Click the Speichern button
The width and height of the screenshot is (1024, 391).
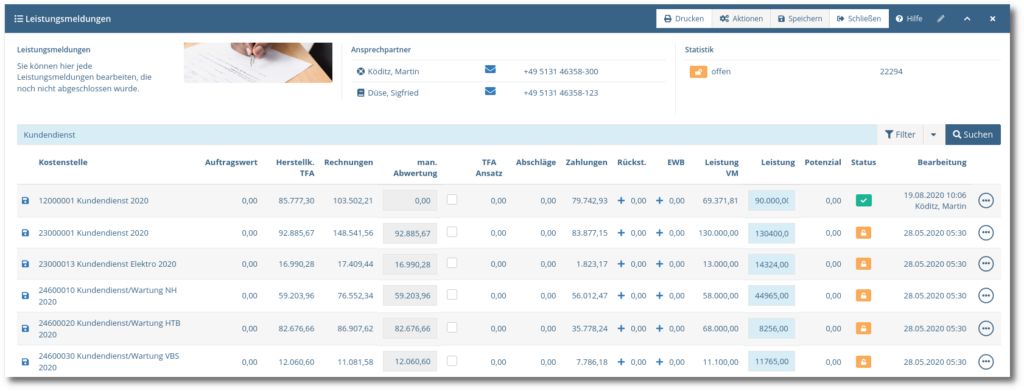tap(800, 19)
